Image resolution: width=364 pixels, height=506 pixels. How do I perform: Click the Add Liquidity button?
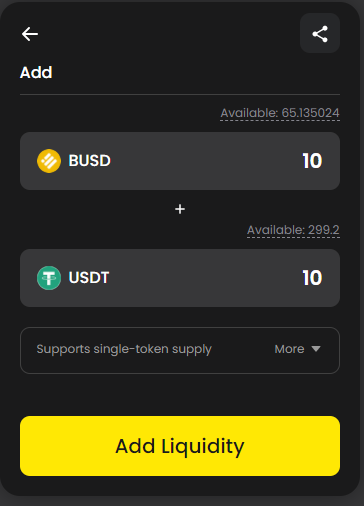180,446
